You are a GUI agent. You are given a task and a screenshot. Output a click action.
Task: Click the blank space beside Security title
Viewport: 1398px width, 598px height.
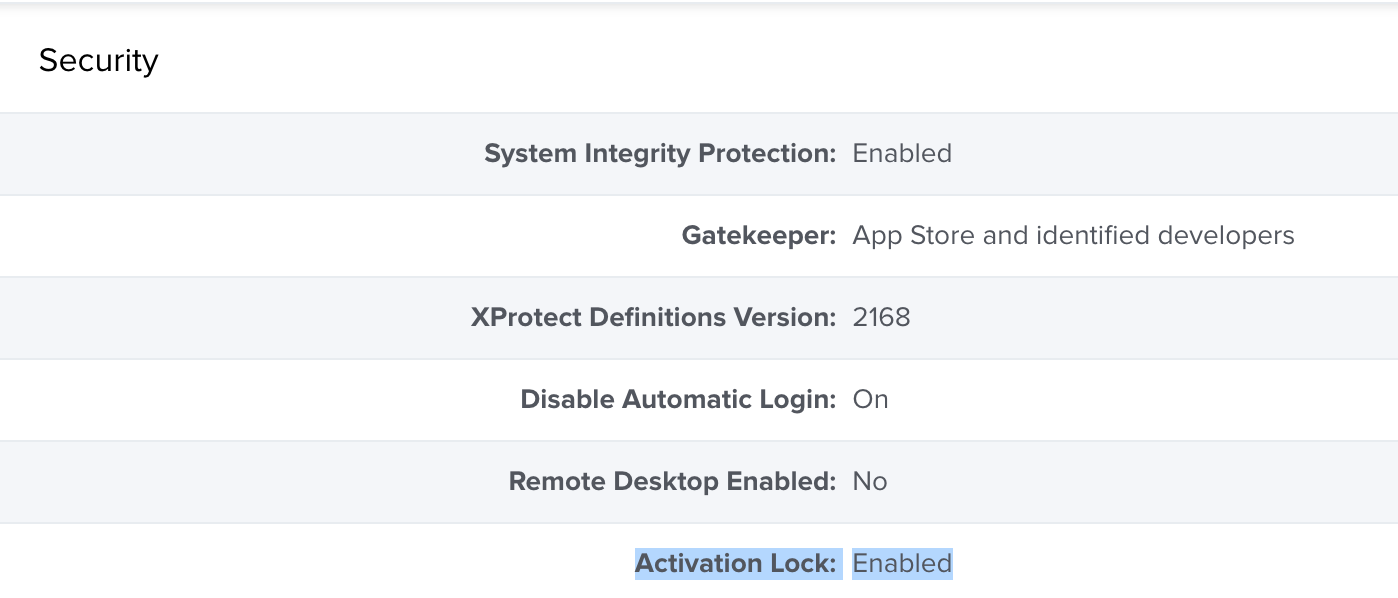(780, 61)
